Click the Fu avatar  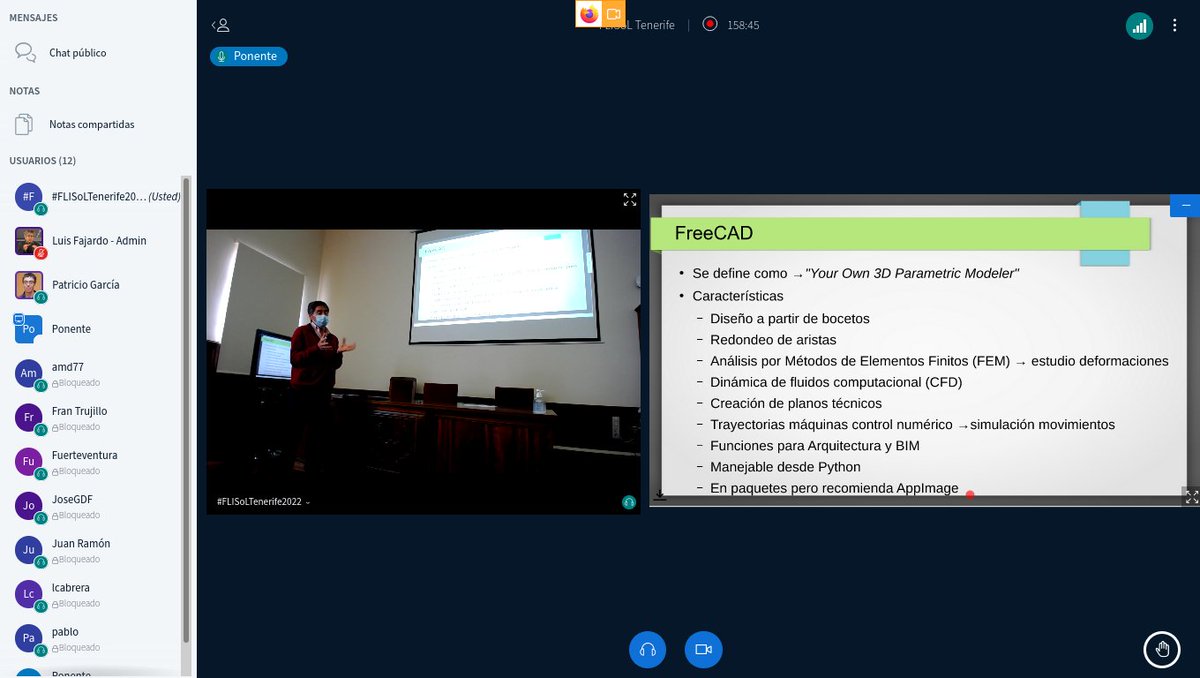(29, 461)
